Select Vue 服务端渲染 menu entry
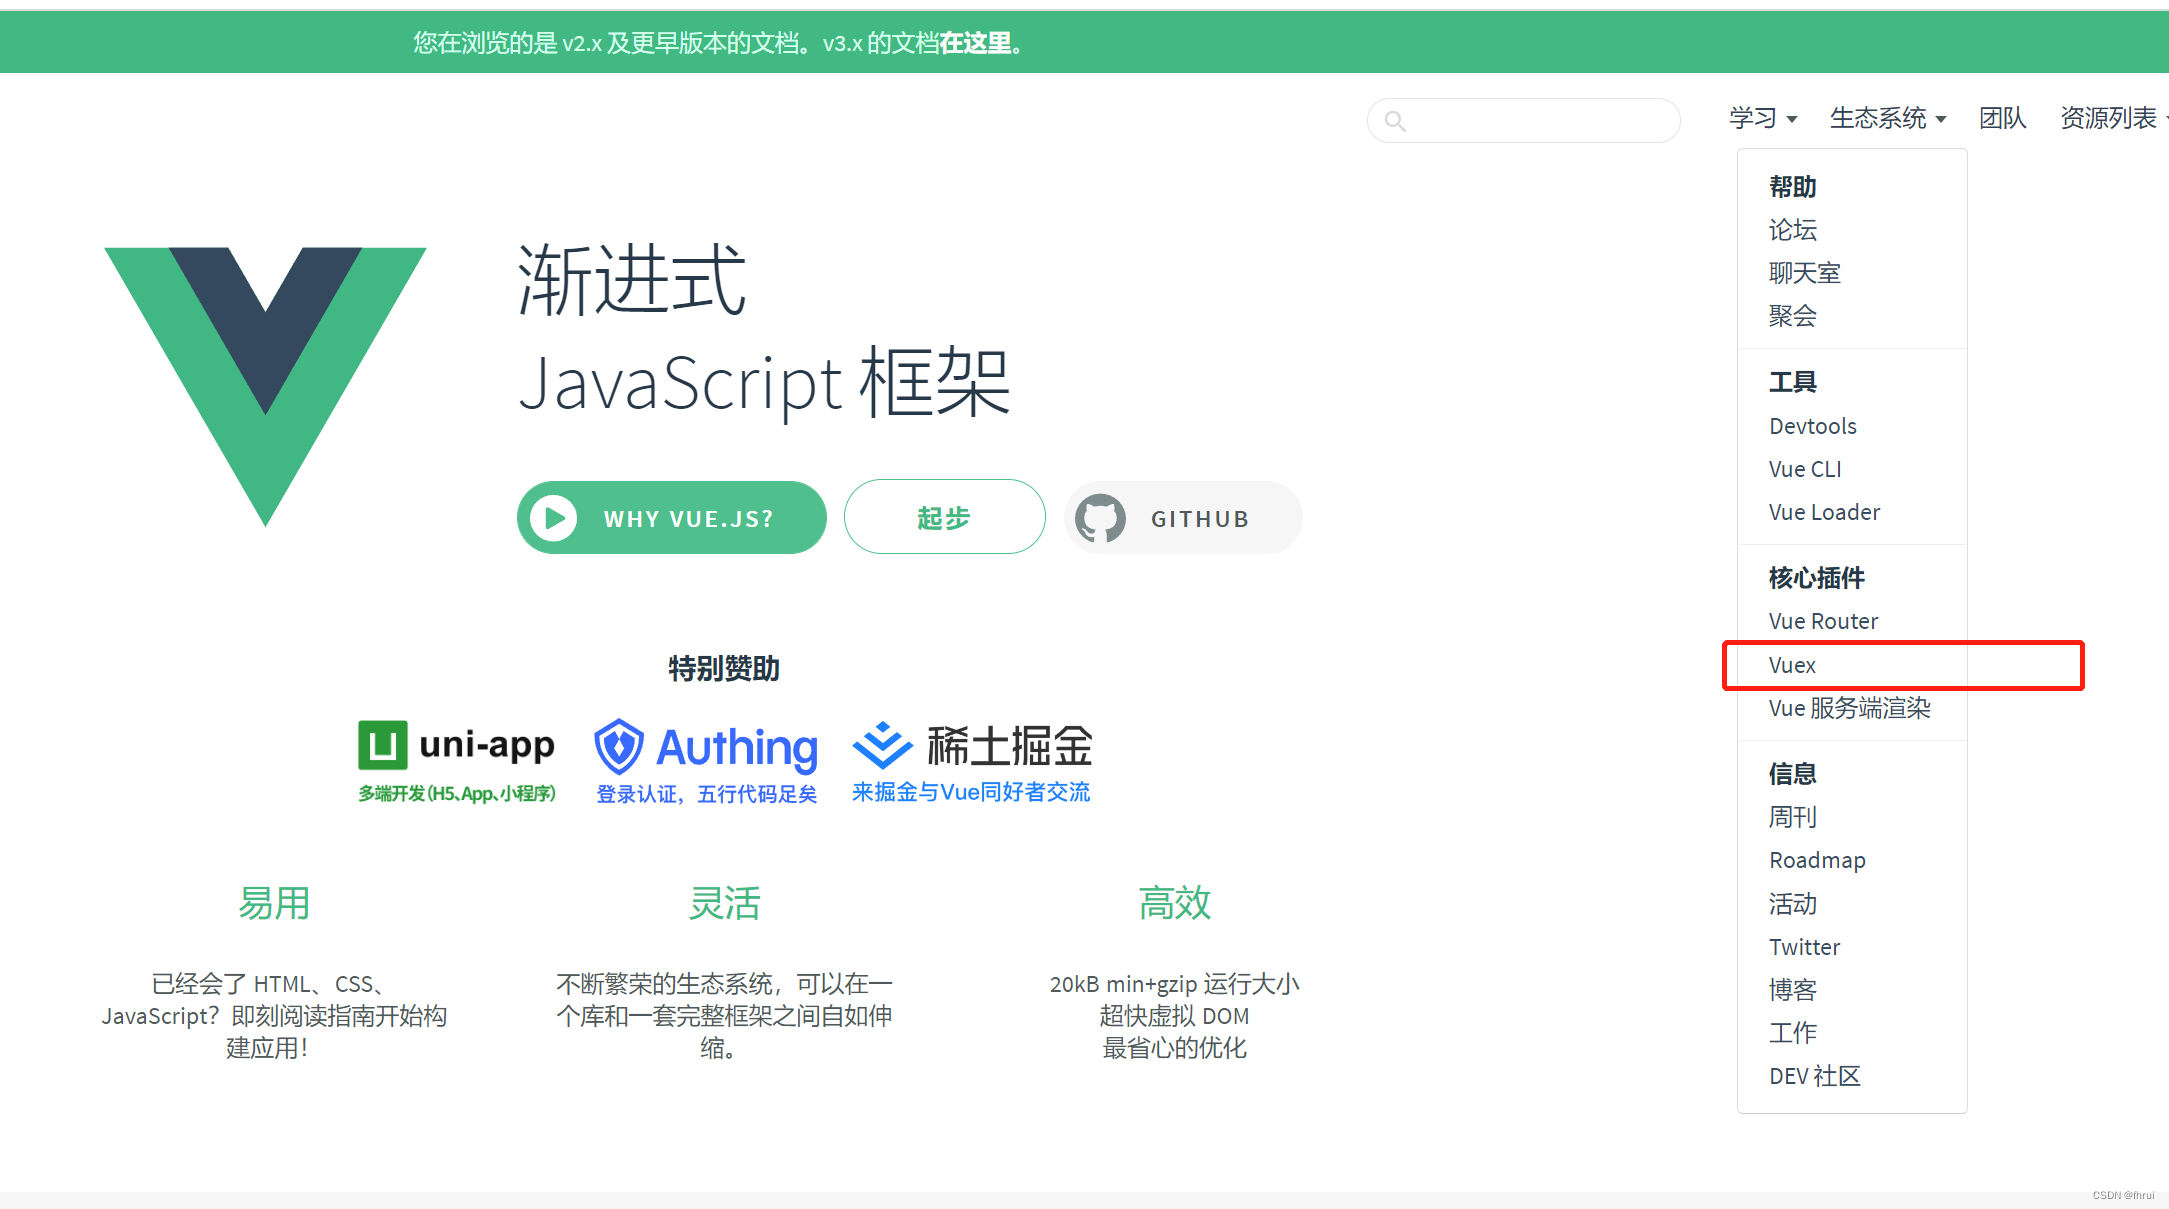Image resolution: width=2169 pixels, height=1209 pixels. [1848, 708]
